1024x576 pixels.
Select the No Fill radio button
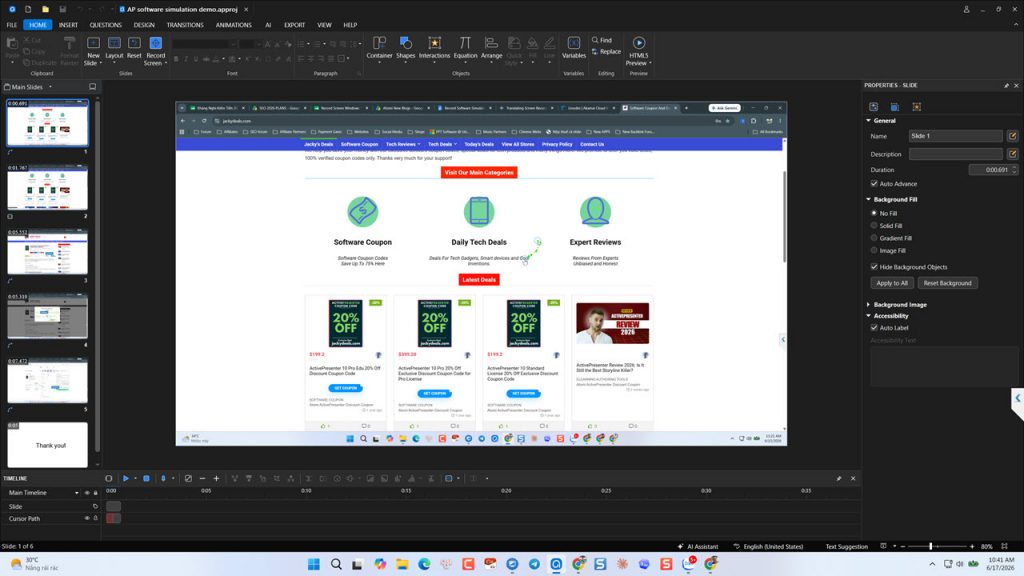click(874, 213)
